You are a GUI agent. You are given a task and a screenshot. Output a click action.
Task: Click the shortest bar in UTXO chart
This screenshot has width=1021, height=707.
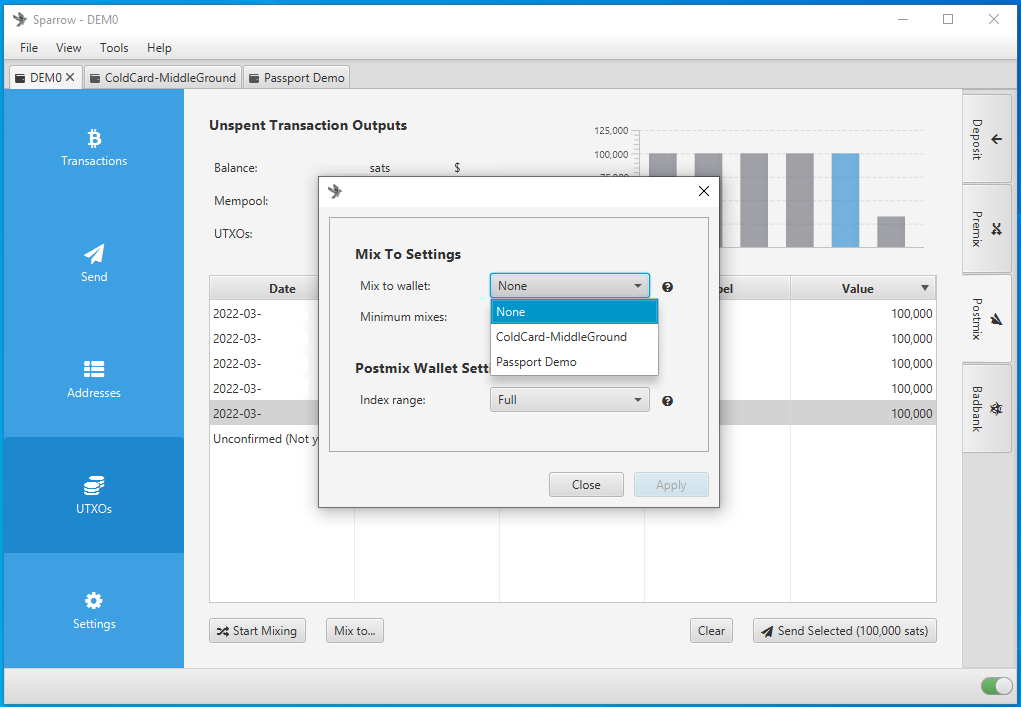[891, 232]
